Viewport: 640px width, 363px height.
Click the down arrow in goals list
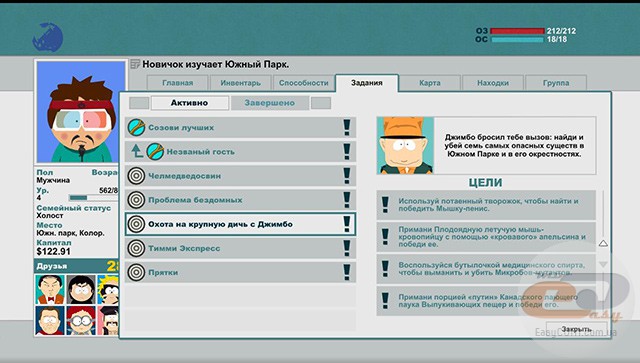click(603, 265)
